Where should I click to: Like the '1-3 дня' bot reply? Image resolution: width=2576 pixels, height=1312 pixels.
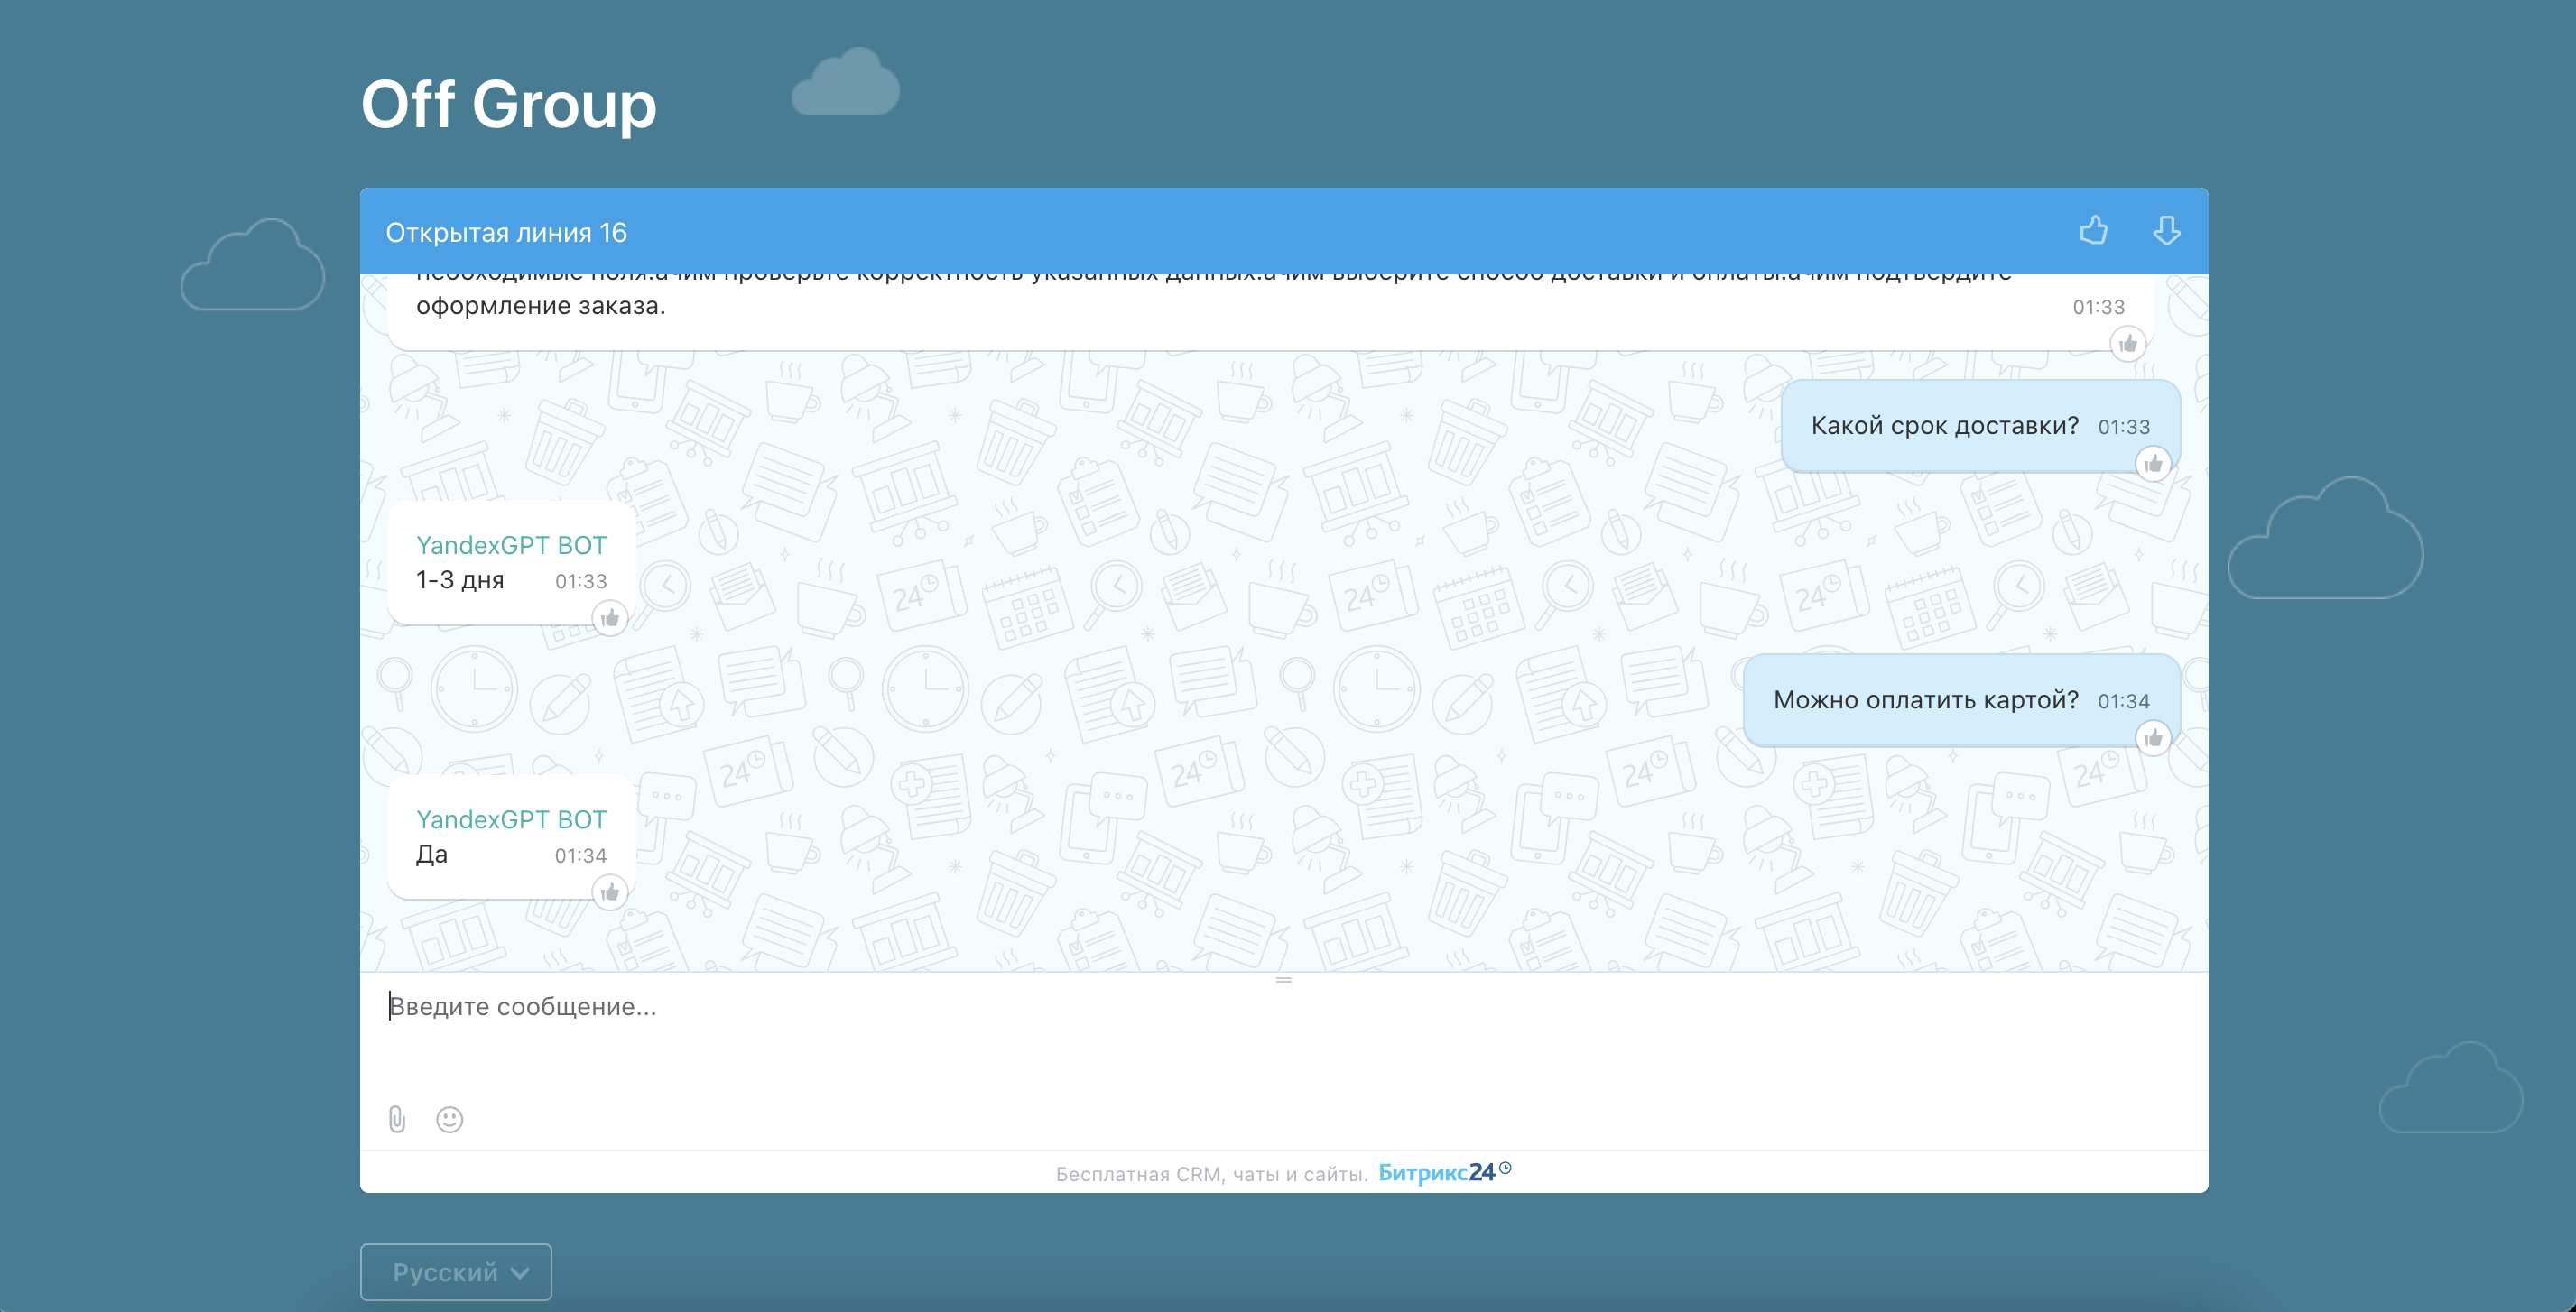click(610, 618)
